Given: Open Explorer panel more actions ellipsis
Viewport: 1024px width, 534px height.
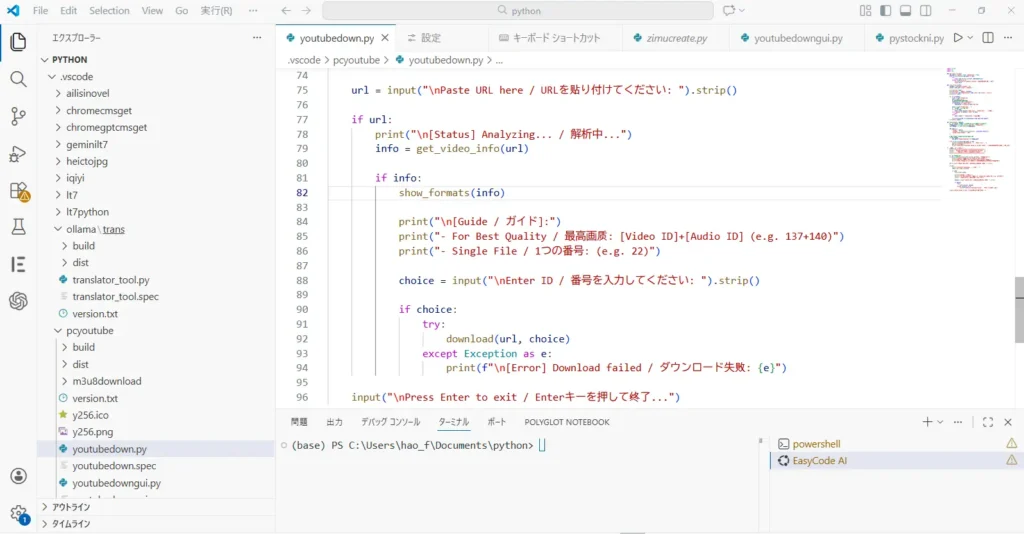Looking at the screenshot, I should [x=257, y=38].
